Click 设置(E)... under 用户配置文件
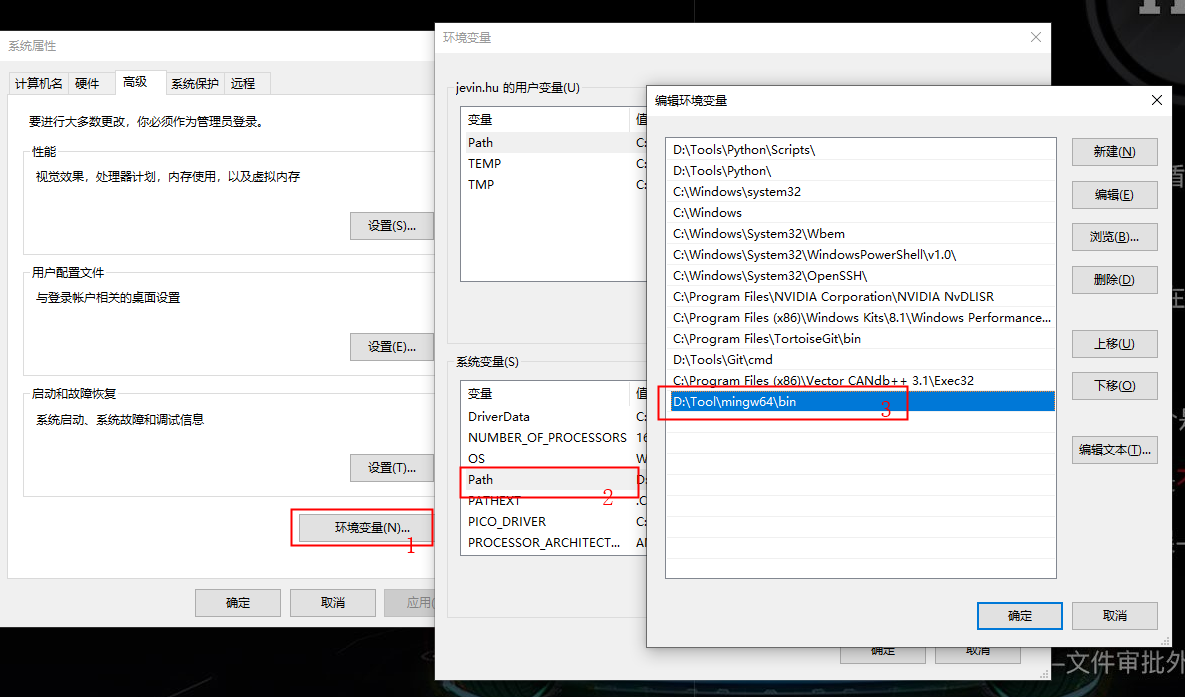 point(391,347)
